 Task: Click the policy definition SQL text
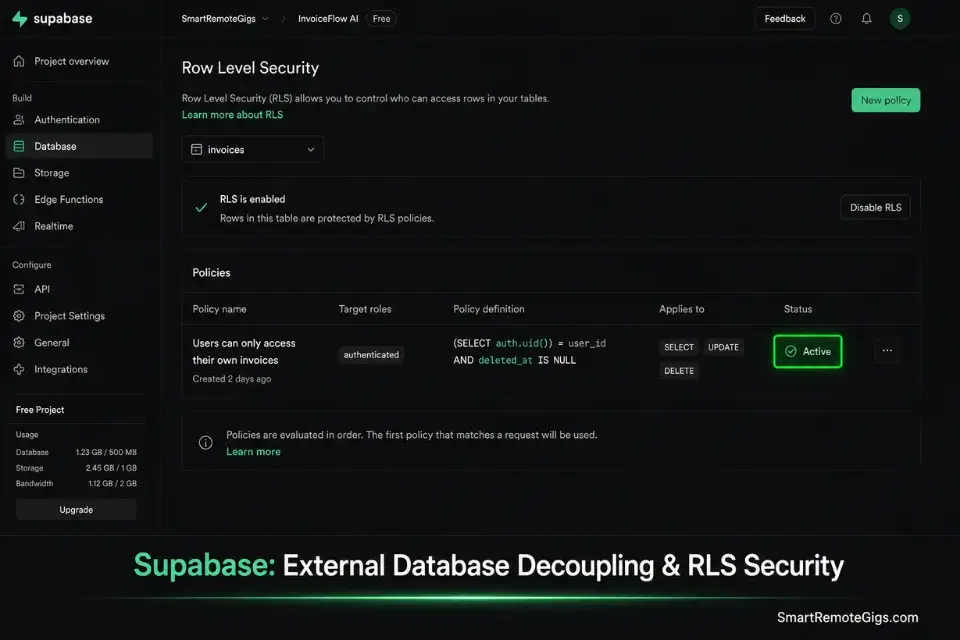click(530, 352)
